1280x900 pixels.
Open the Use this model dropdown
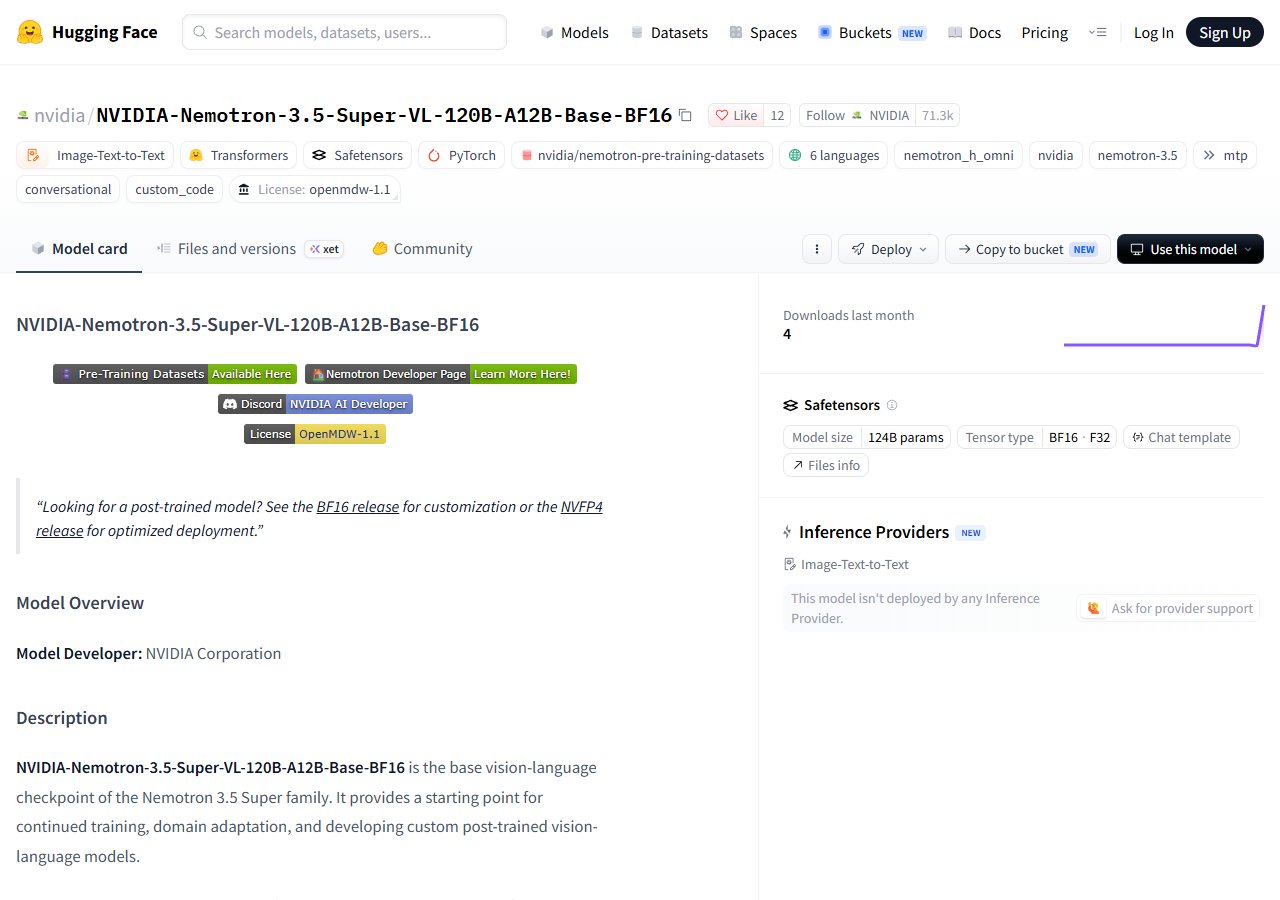click(1190, 249)
